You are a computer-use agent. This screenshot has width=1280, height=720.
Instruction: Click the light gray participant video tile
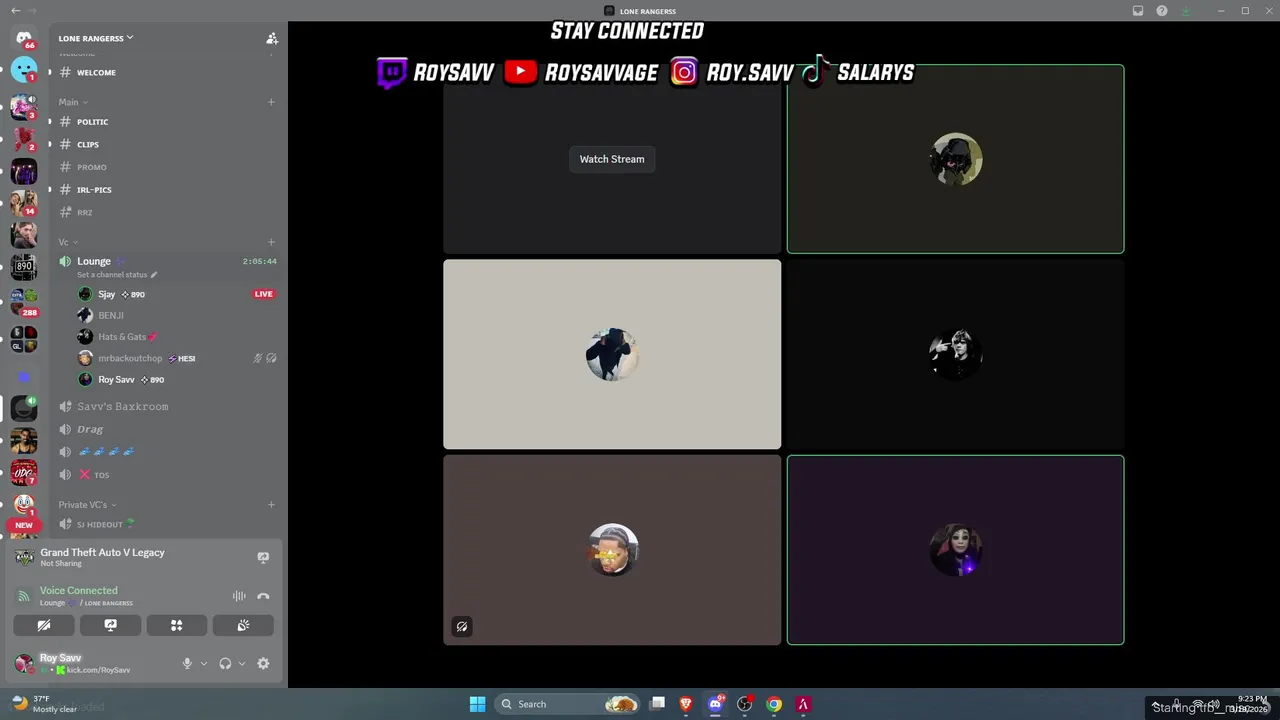tap(612, 354)
